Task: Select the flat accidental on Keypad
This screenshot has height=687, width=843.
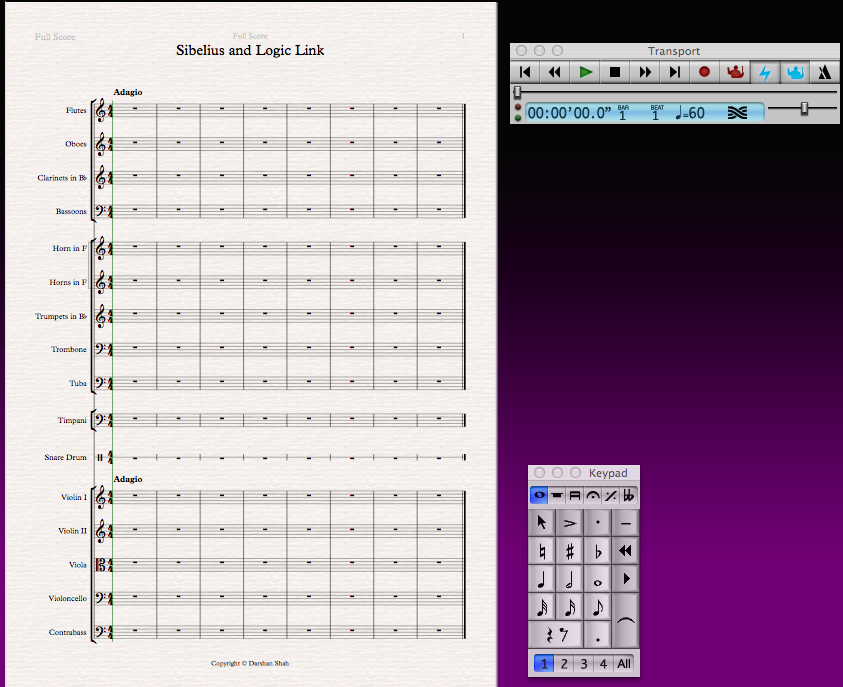Action: coord(598,551)
